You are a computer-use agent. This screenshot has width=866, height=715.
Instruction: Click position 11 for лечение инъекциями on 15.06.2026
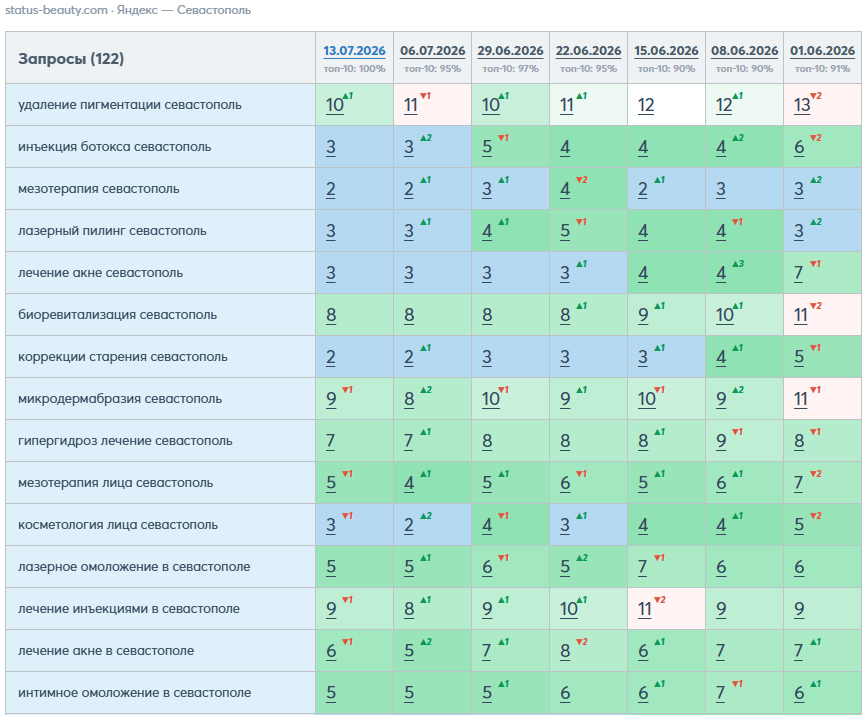[x=645, y=609]
